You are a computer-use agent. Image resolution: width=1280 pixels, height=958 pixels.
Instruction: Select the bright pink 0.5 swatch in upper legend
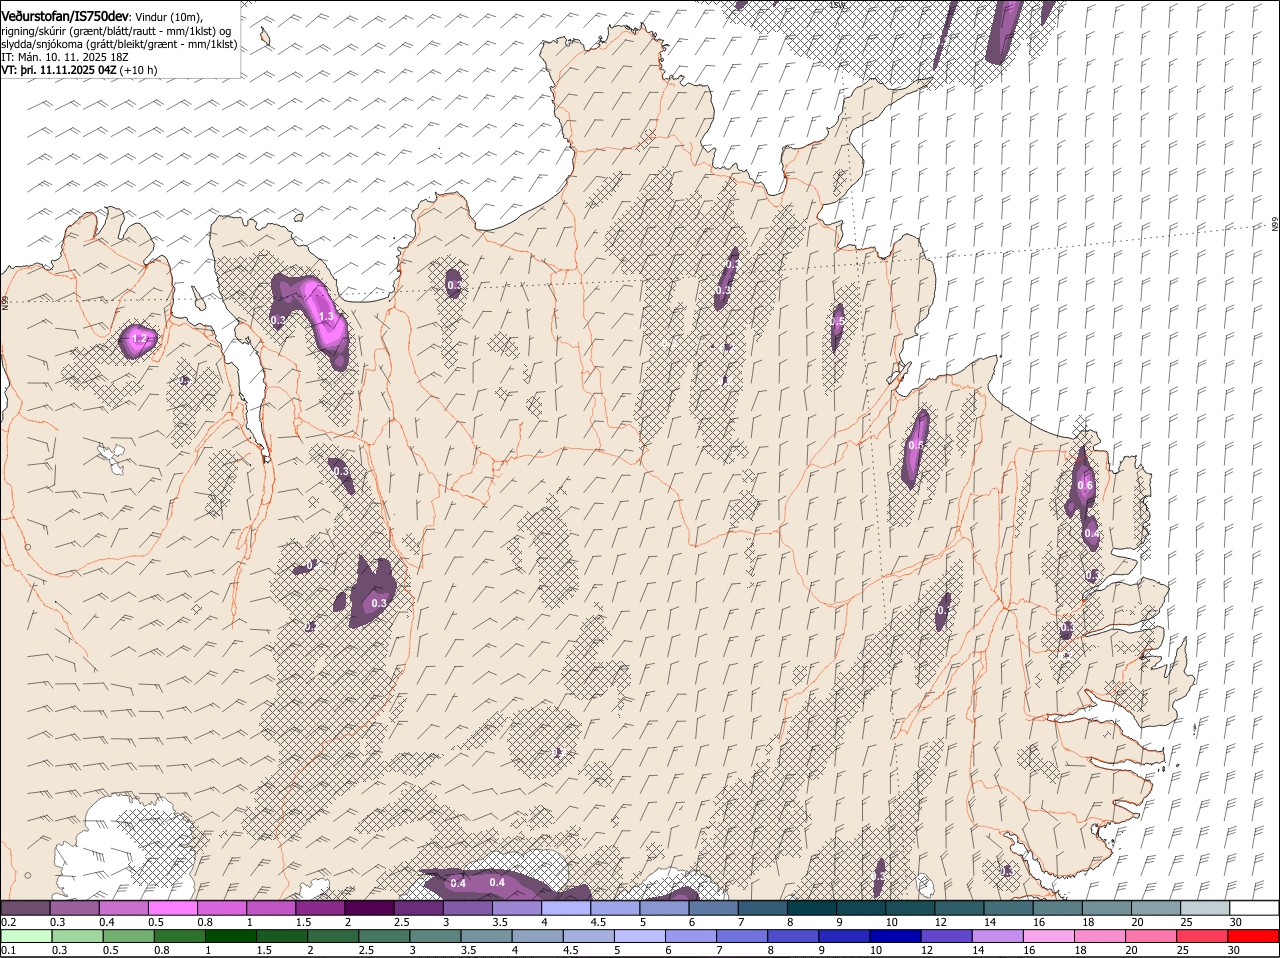[x=172, y=908]
